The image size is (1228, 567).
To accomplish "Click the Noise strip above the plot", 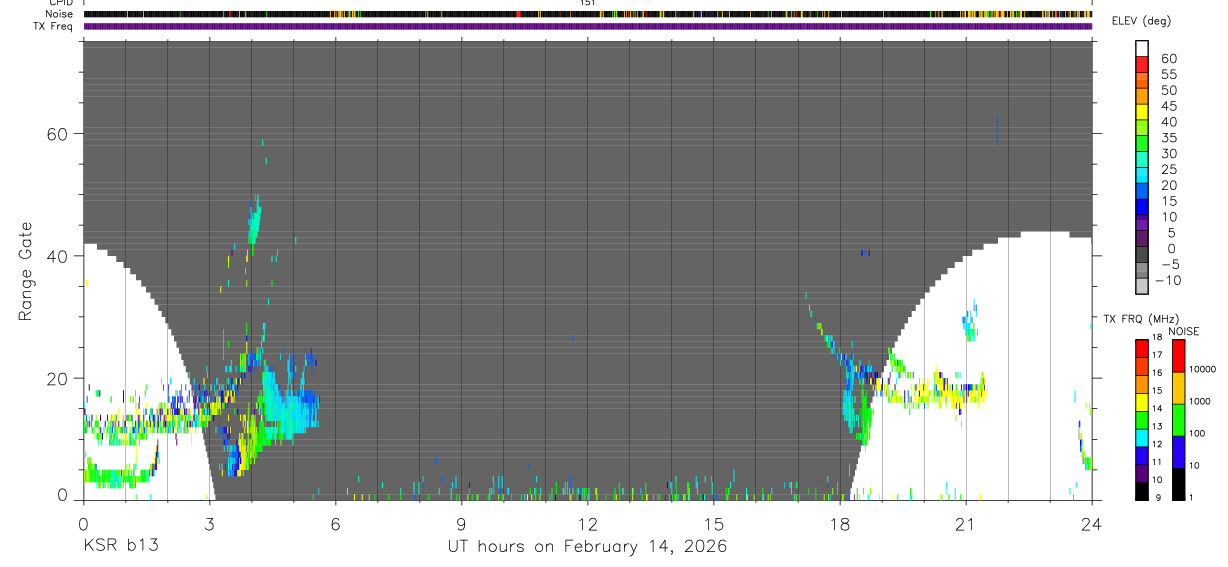I will click(x=588, y=15).
